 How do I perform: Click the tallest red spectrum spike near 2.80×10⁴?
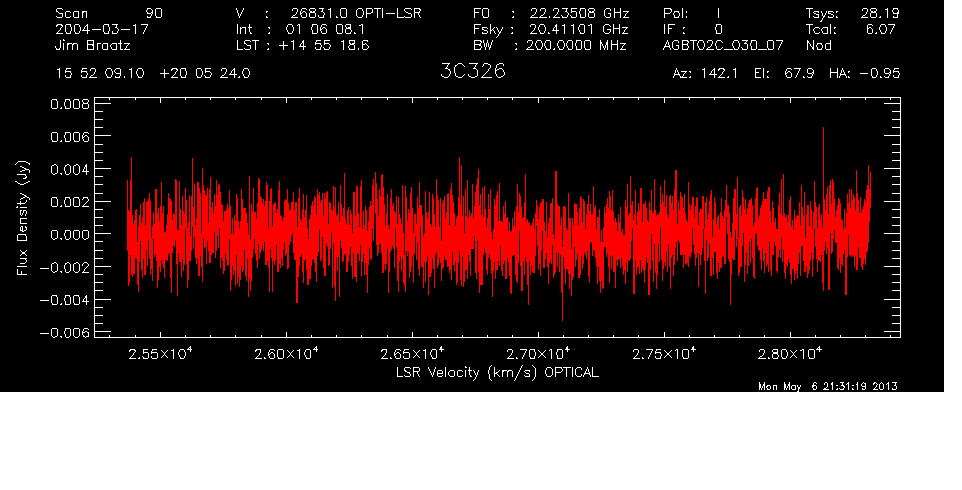coord(823,132)
